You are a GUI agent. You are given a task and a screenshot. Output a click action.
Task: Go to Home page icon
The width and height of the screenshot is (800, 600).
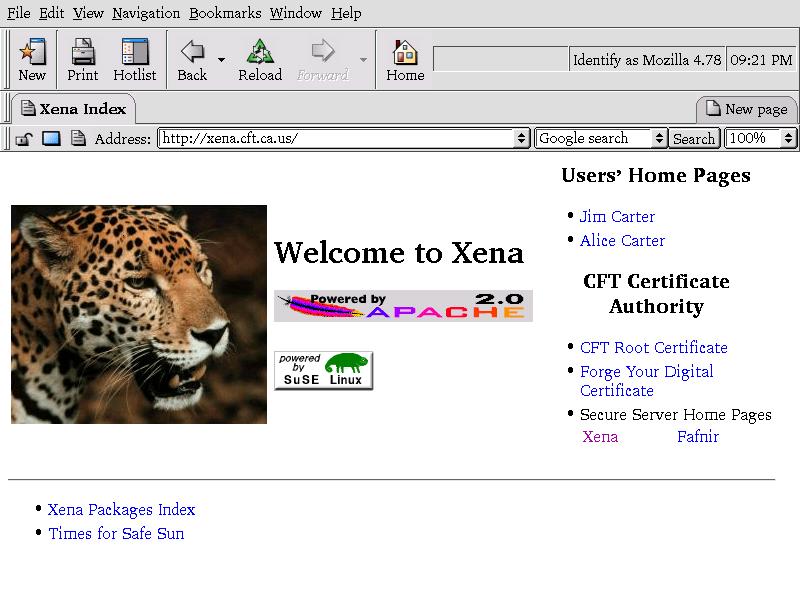click(405, 59)
